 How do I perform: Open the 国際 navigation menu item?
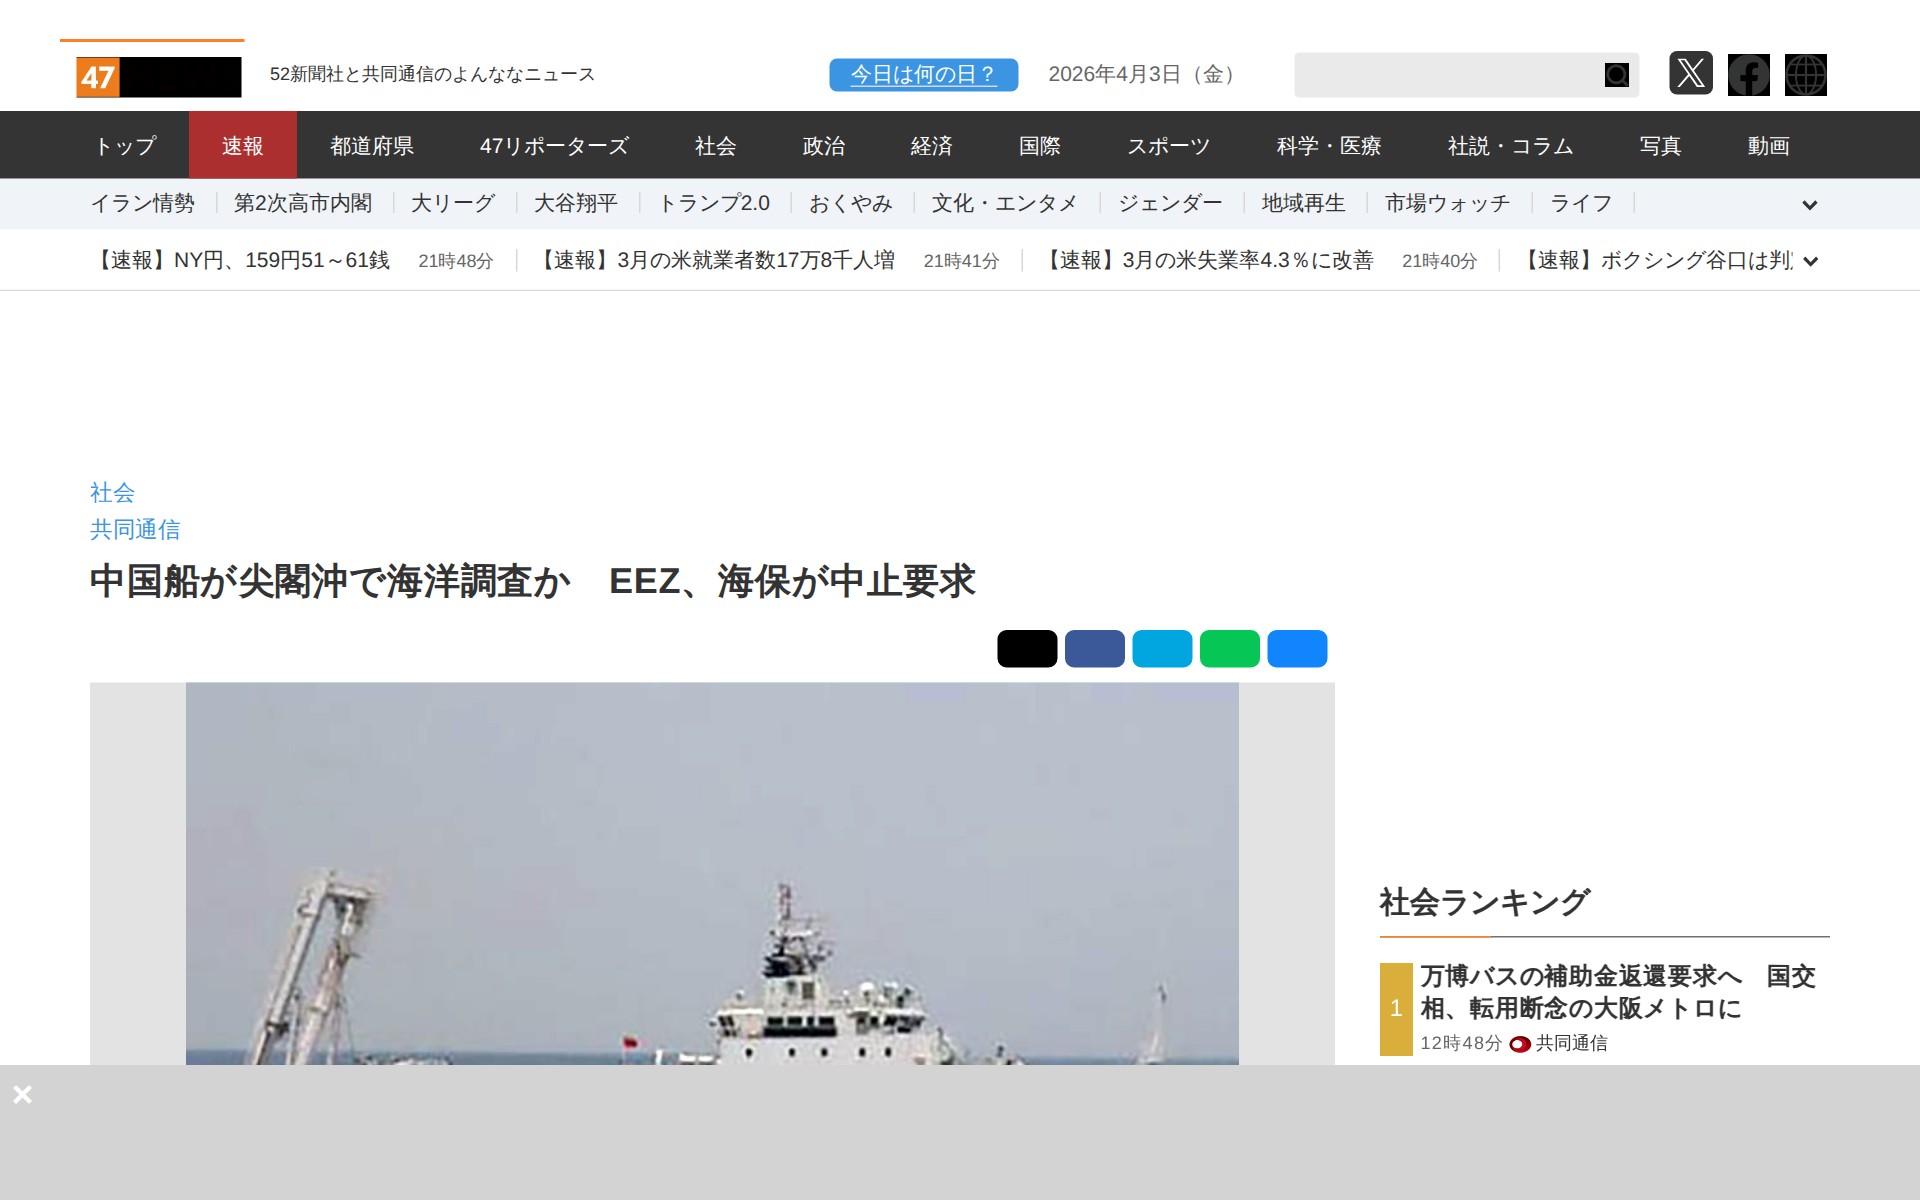point(1039,146)
